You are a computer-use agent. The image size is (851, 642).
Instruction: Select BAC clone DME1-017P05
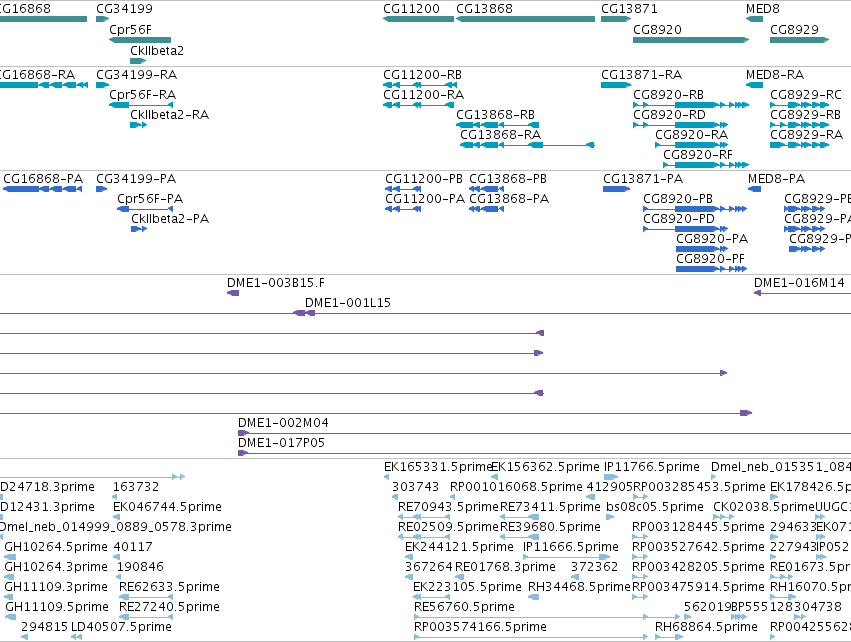pyautogui.click(x=544, y=453)
